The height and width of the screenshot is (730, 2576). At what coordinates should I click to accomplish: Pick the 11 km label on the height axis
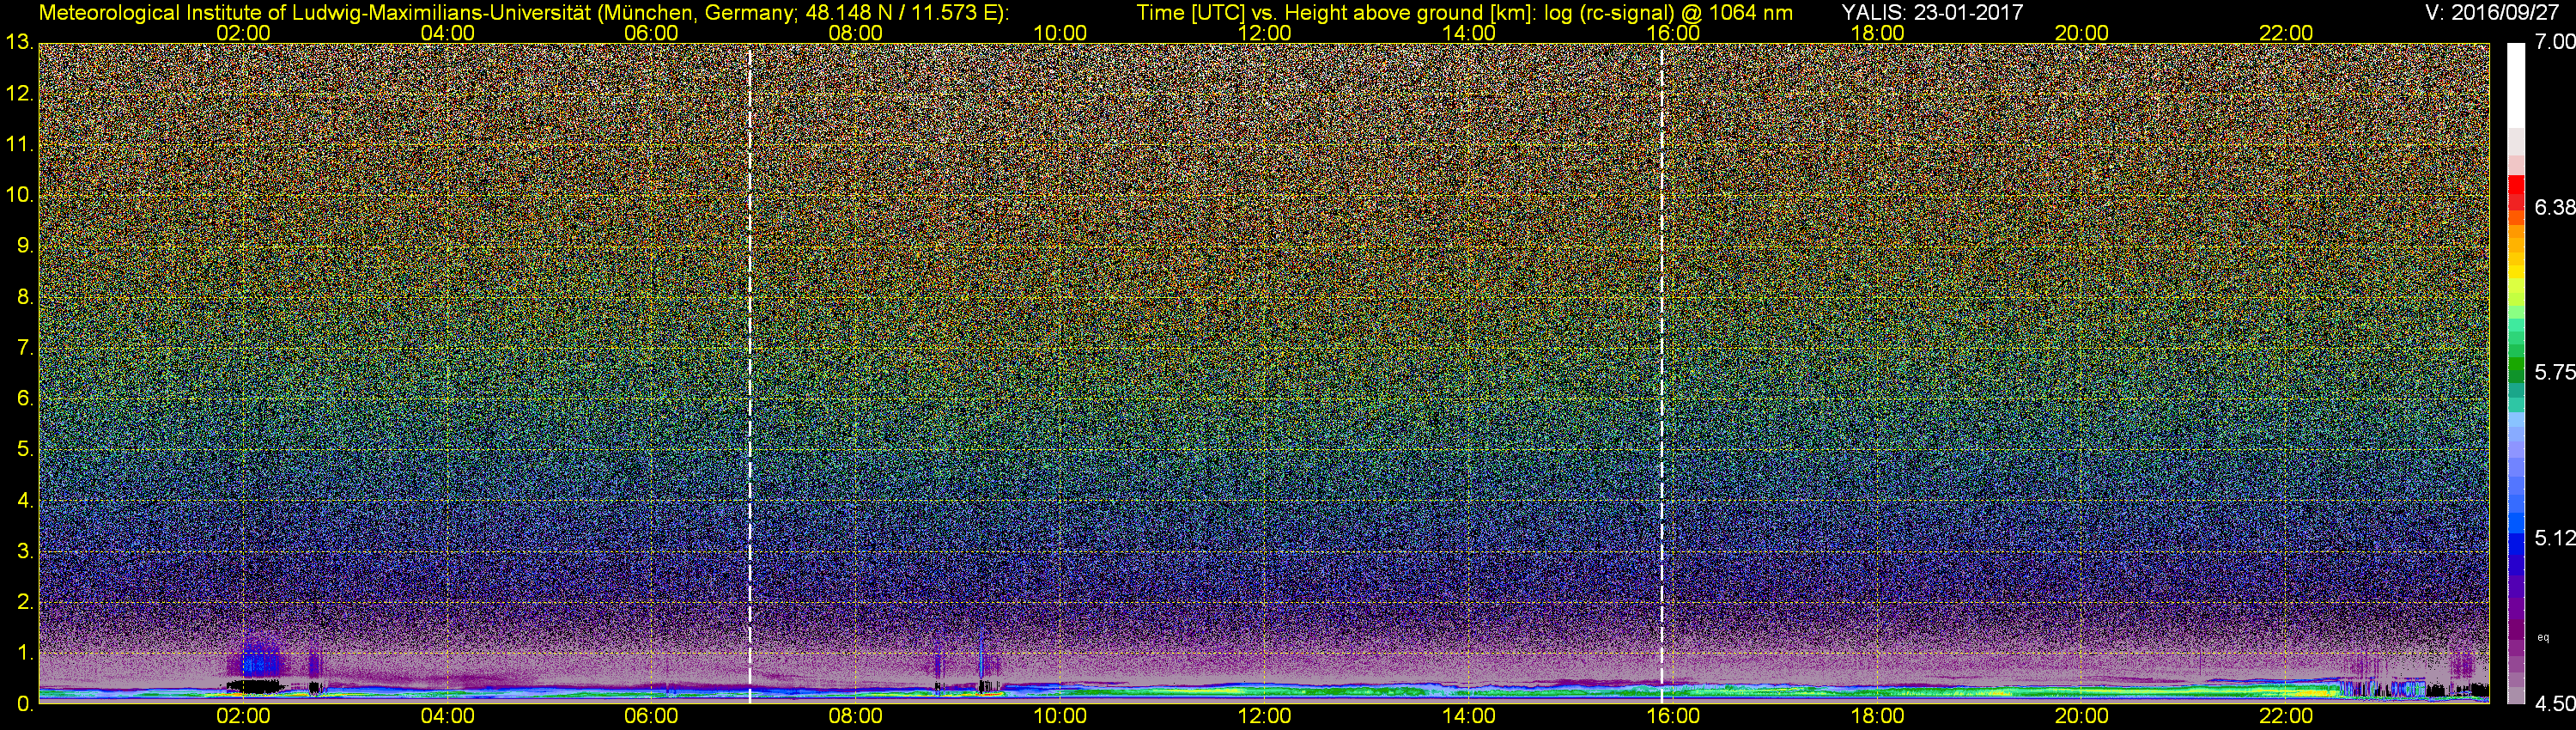point(19,144)
